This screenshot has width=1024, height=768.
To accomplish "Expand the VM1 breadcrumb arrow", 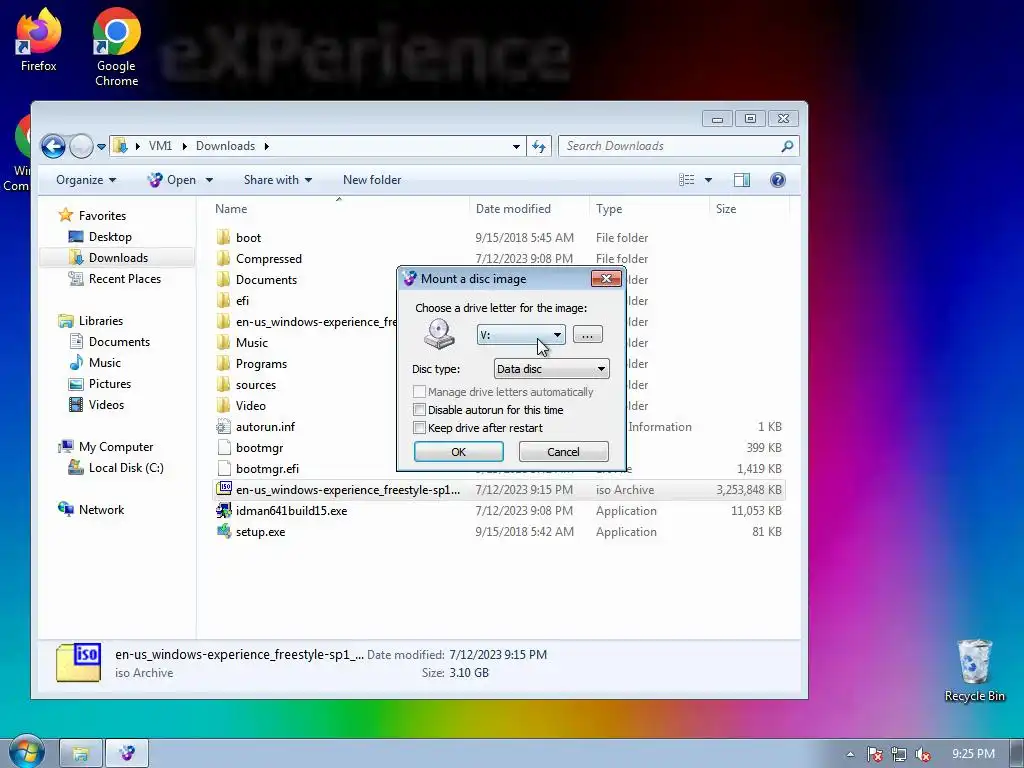I will [184, 146].
